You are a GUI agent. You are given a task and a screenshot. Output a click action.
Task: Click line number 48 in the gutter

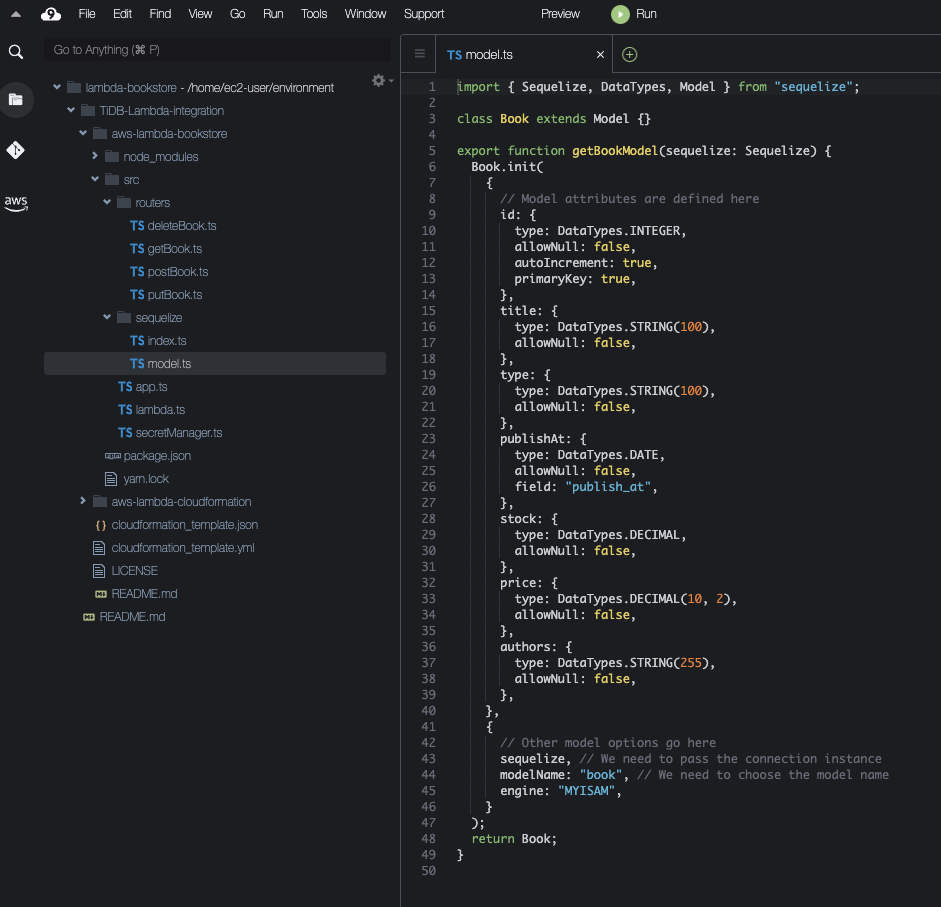pyautogui.click(x=428, y=839)
